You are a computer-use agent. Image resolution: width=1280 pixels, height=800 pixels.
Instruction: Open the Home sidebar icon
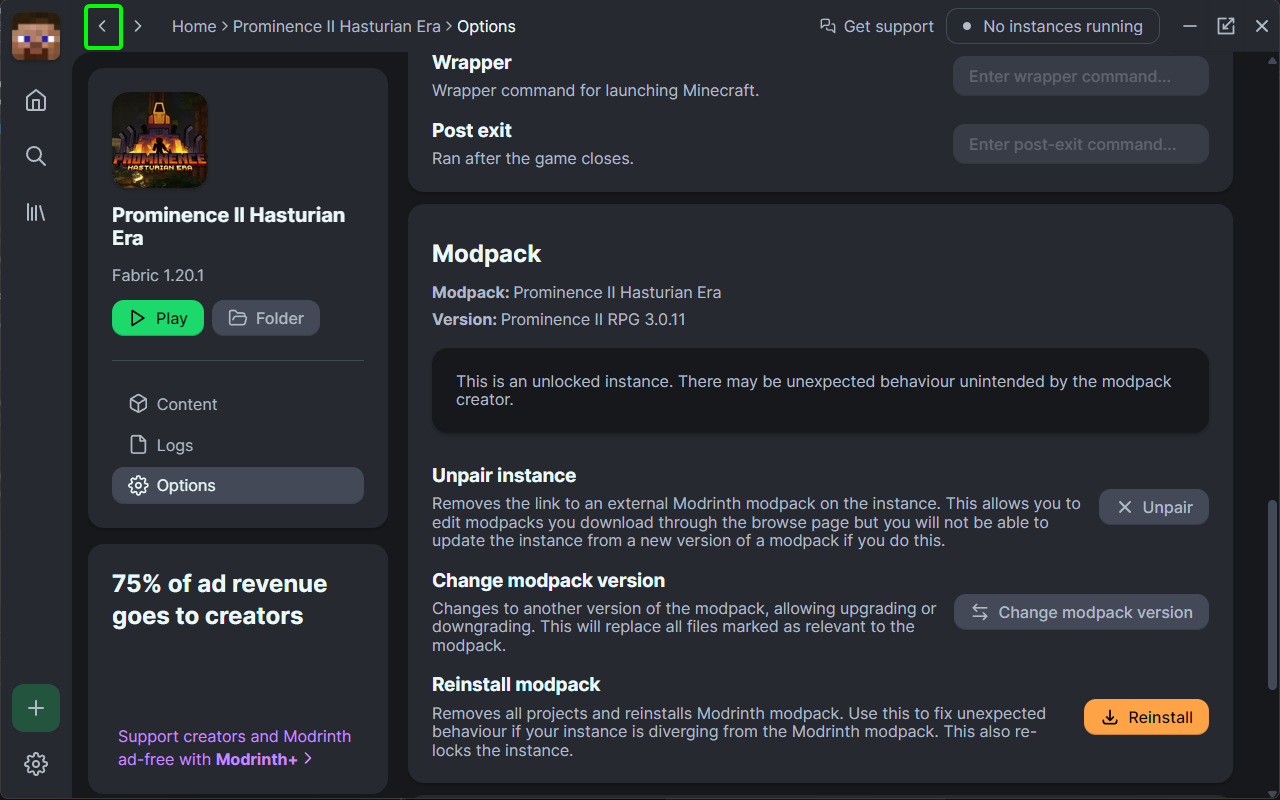click(36, 100)
